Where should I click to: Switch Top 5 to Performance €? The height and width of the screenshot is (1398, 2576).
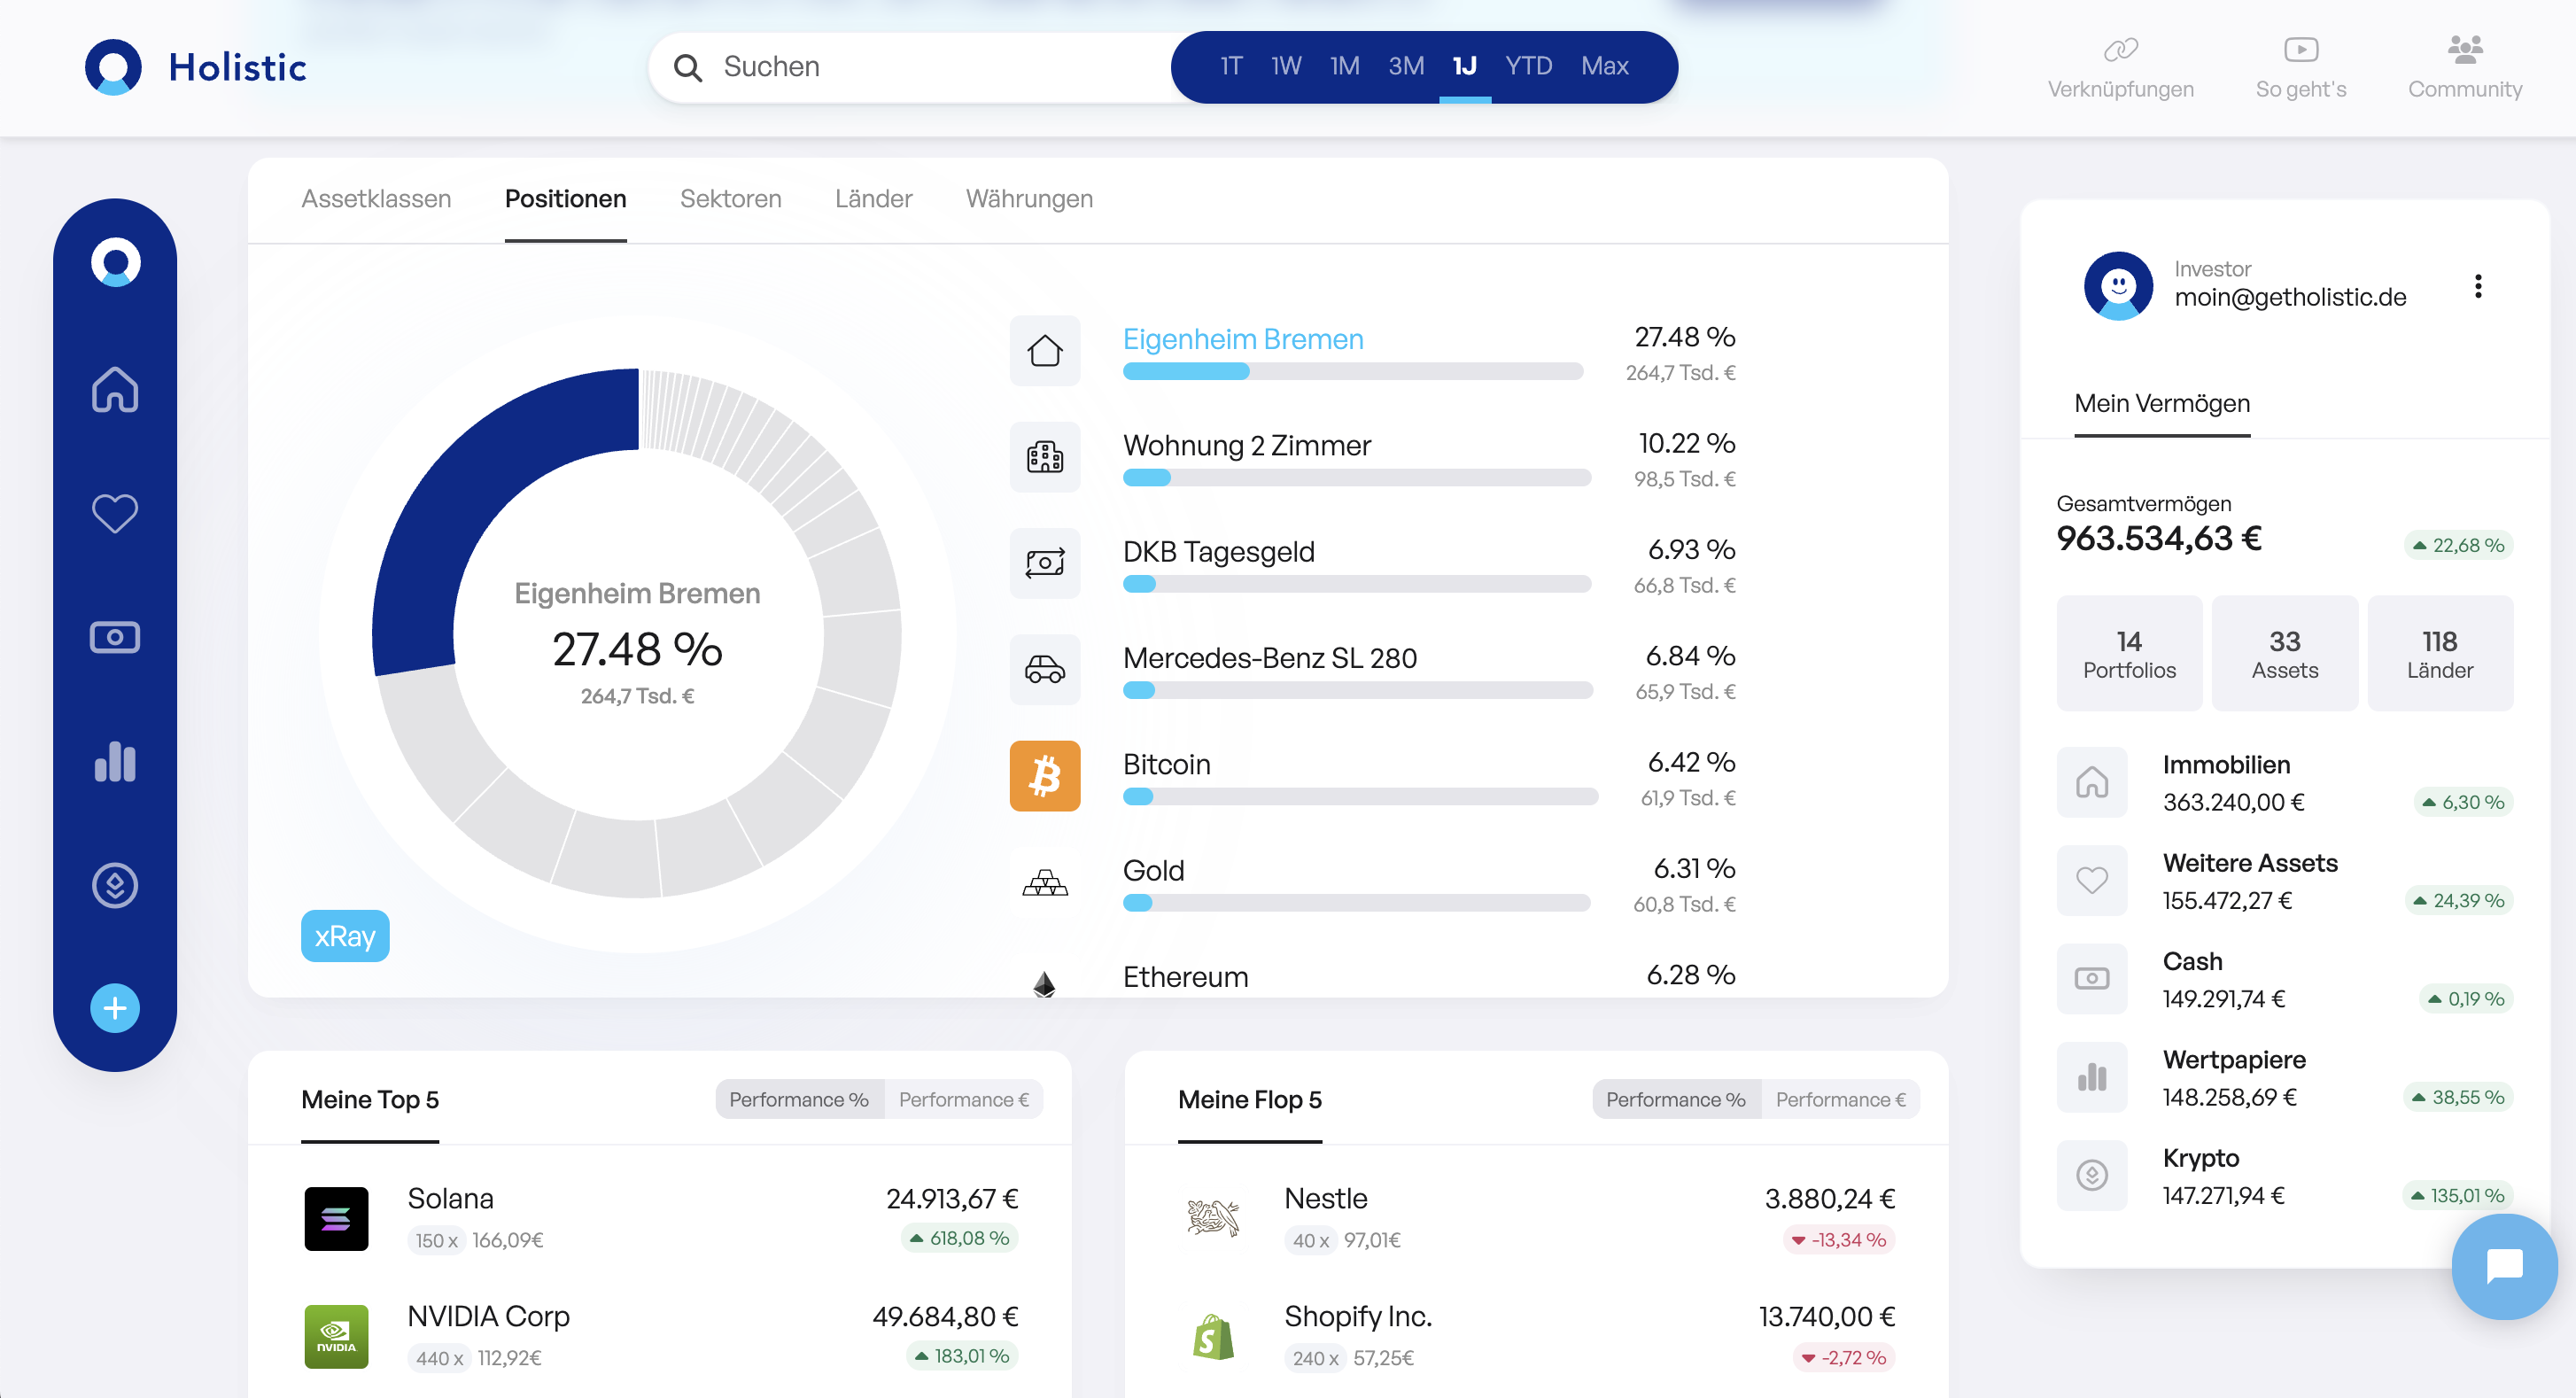964,1099
